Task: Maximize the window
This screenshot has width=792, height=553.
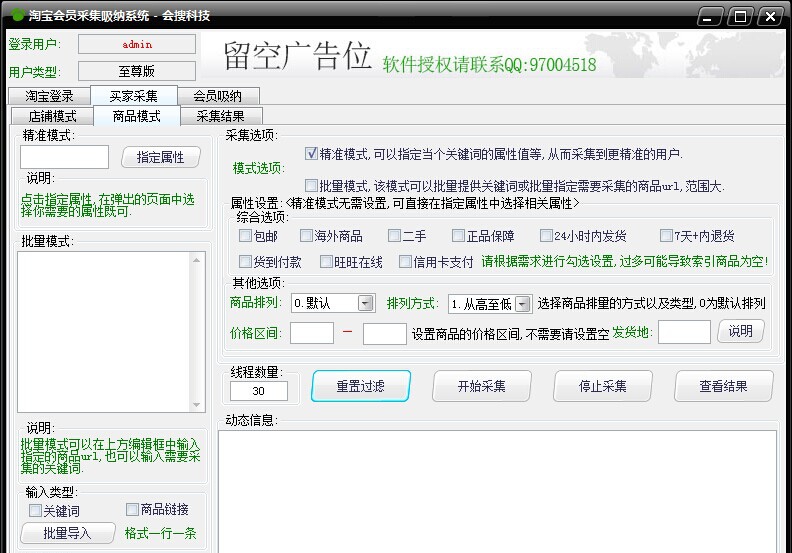Action: tap(740, 17)
